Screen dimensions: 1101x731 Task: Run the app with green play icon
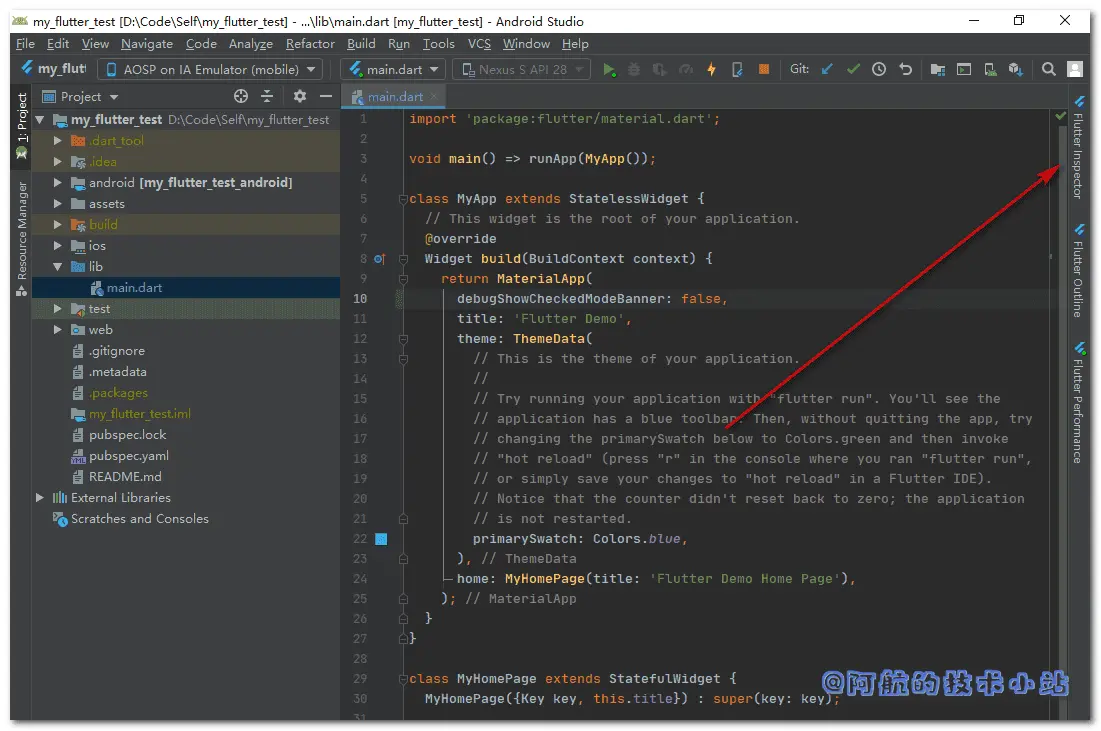point(609,70)
